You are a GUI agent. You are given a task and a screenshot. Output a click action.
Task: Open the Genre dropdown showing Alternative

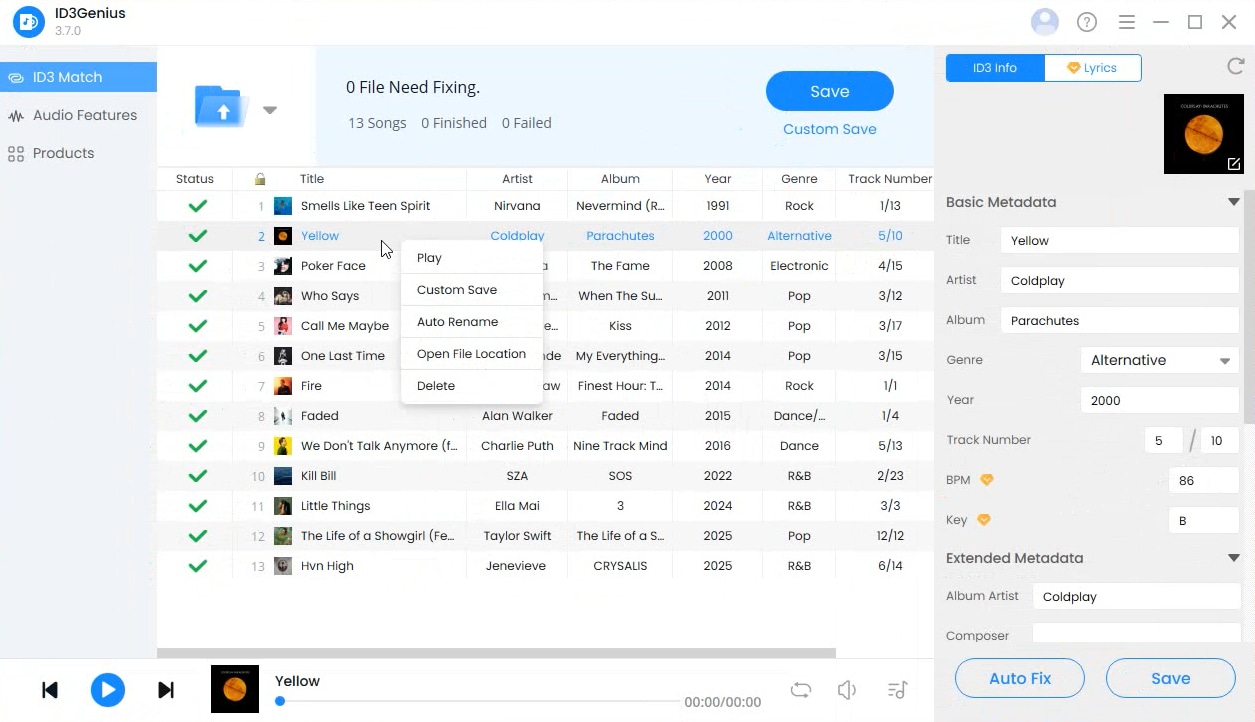[x=1159, y=360]
